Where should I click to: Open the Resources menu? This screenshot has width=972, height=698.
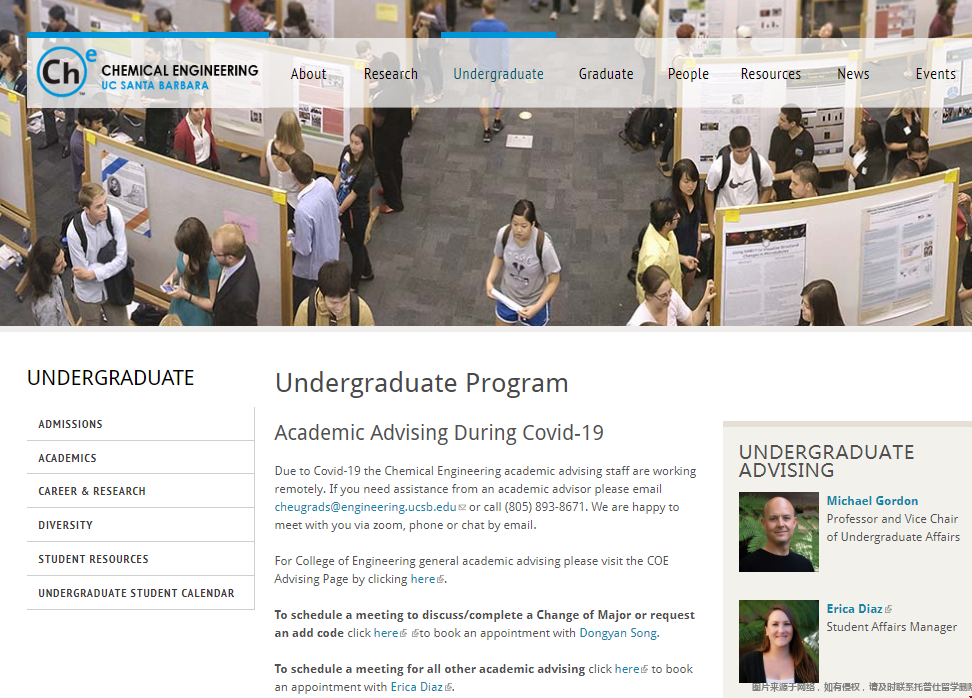[770, 74]
